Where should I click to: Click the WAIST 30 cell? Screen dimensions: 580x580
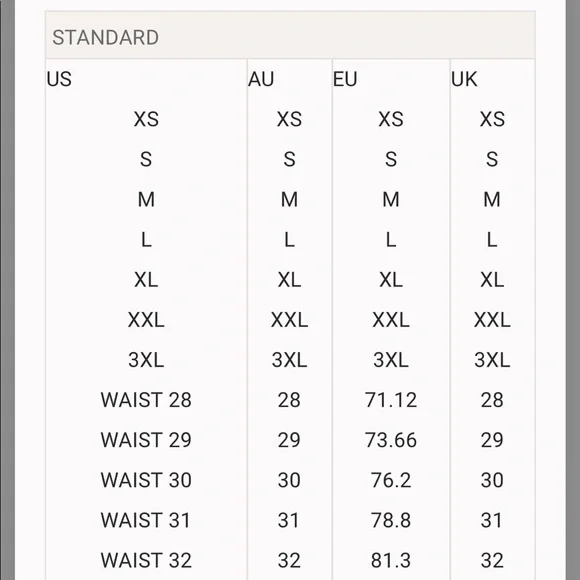tap(146, 480)
